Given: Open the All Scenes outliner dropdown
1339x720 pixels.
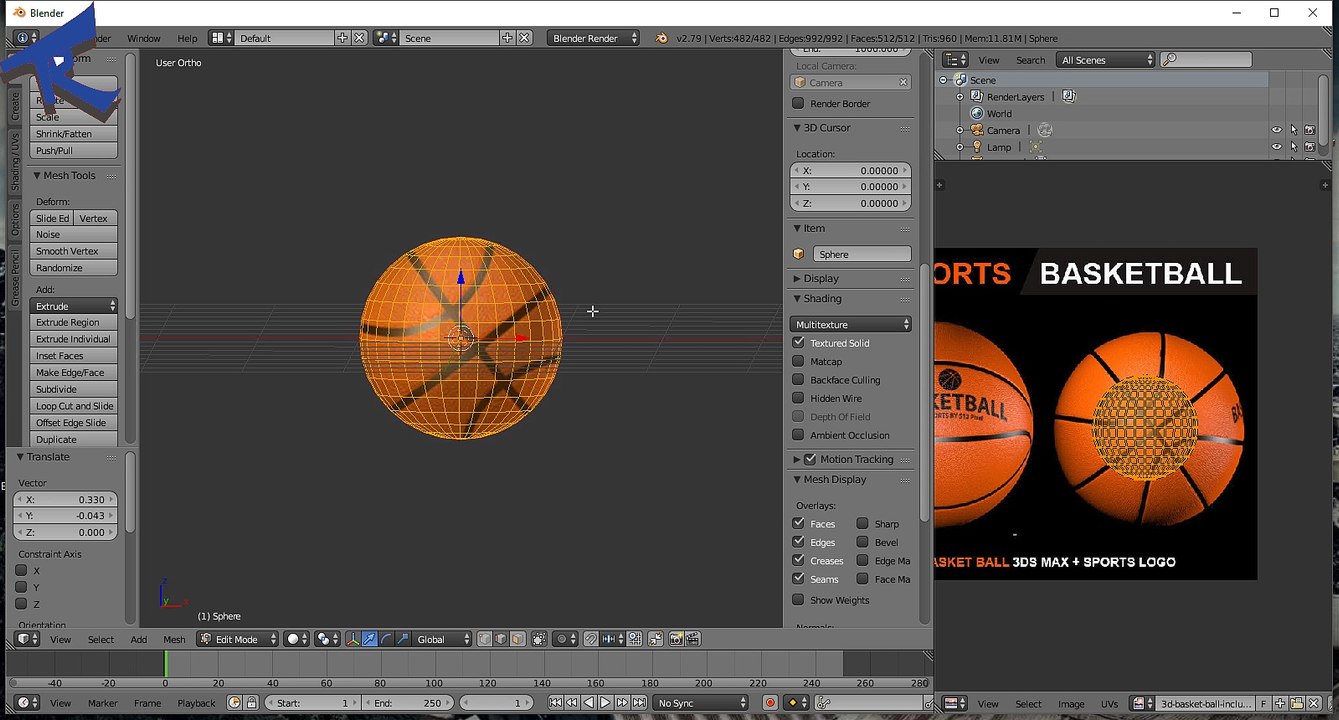Looking at the screenshot, I should pos(1106,60).
